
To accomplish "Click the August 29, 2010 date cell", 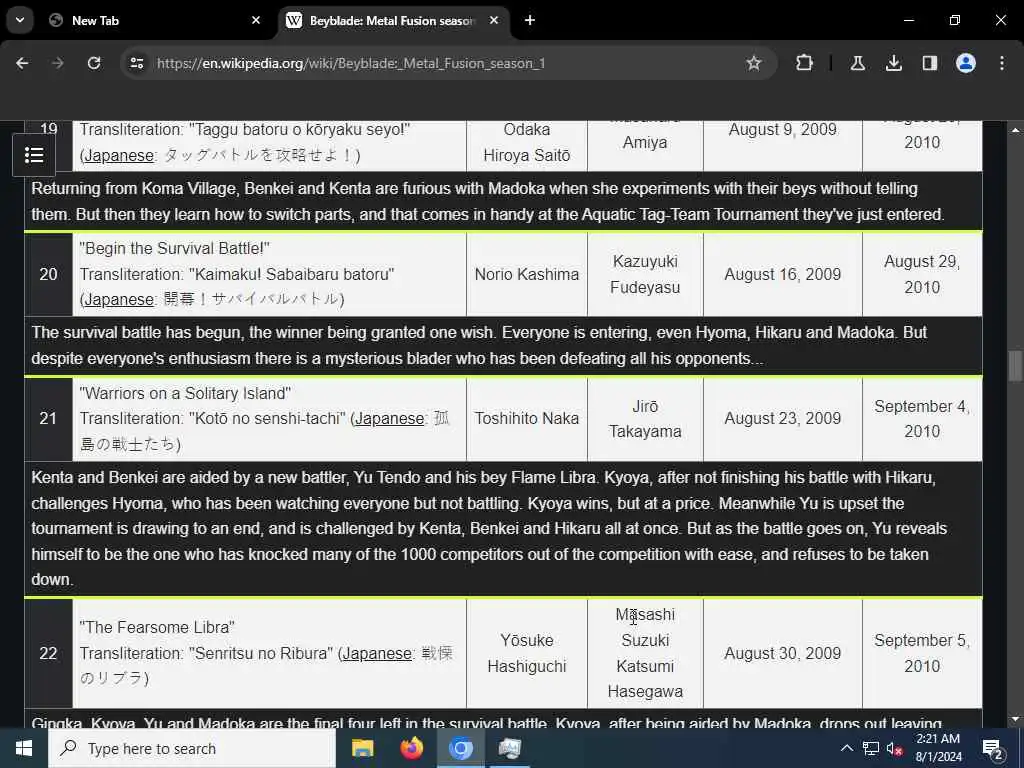I will coord(922,274).
